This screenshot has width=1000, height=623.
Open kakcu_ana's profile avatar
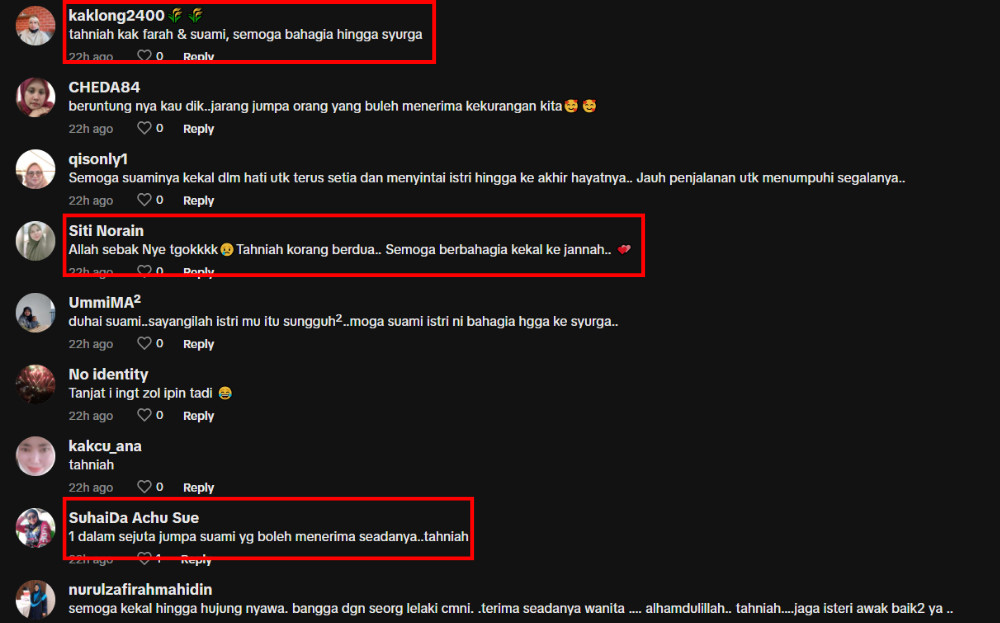36,456
